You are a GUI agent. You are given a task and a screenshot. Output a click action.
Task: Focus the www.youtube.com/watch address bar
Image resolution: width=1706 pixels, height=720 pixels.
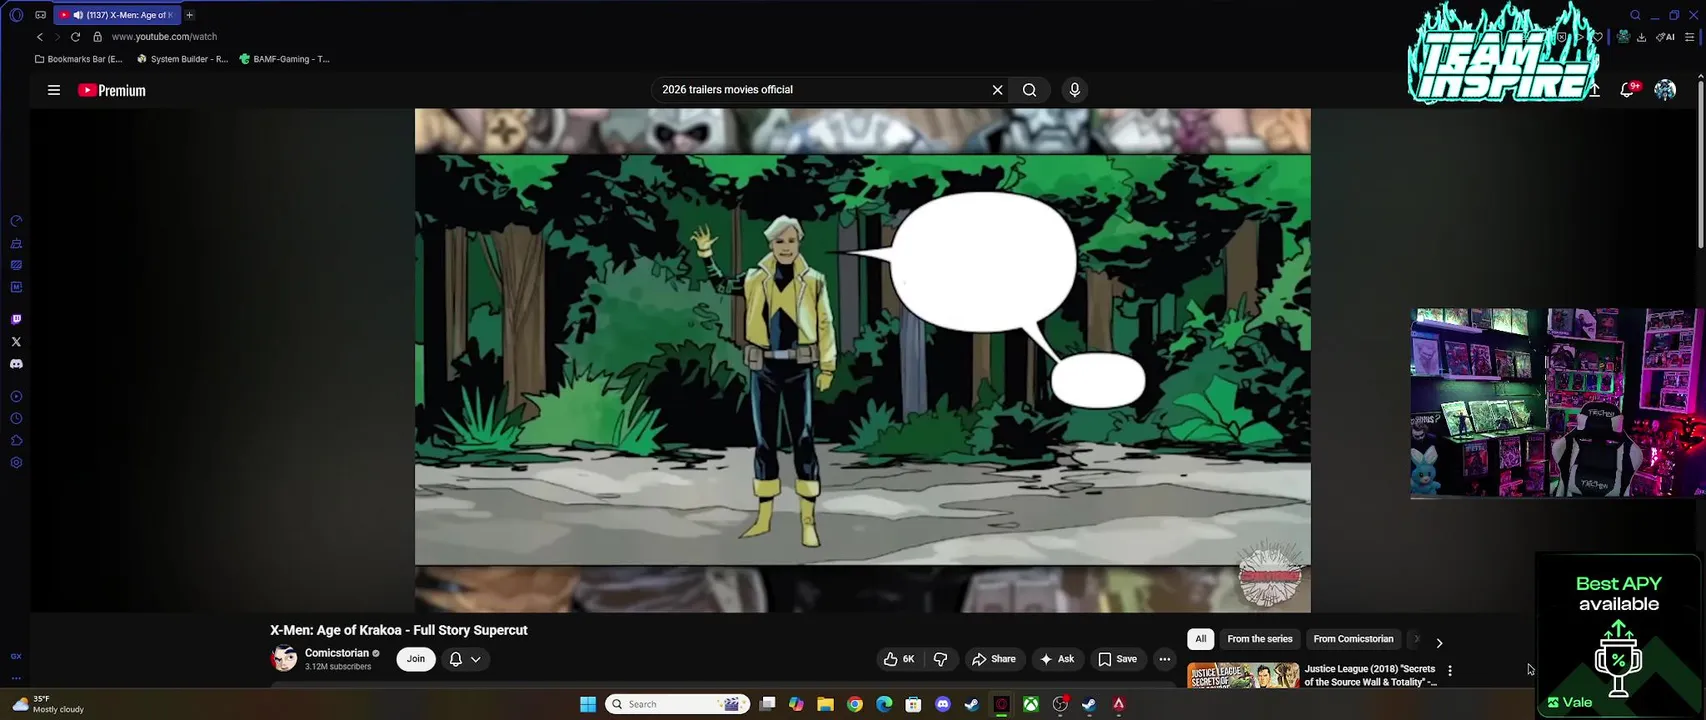tap(164, 37)
